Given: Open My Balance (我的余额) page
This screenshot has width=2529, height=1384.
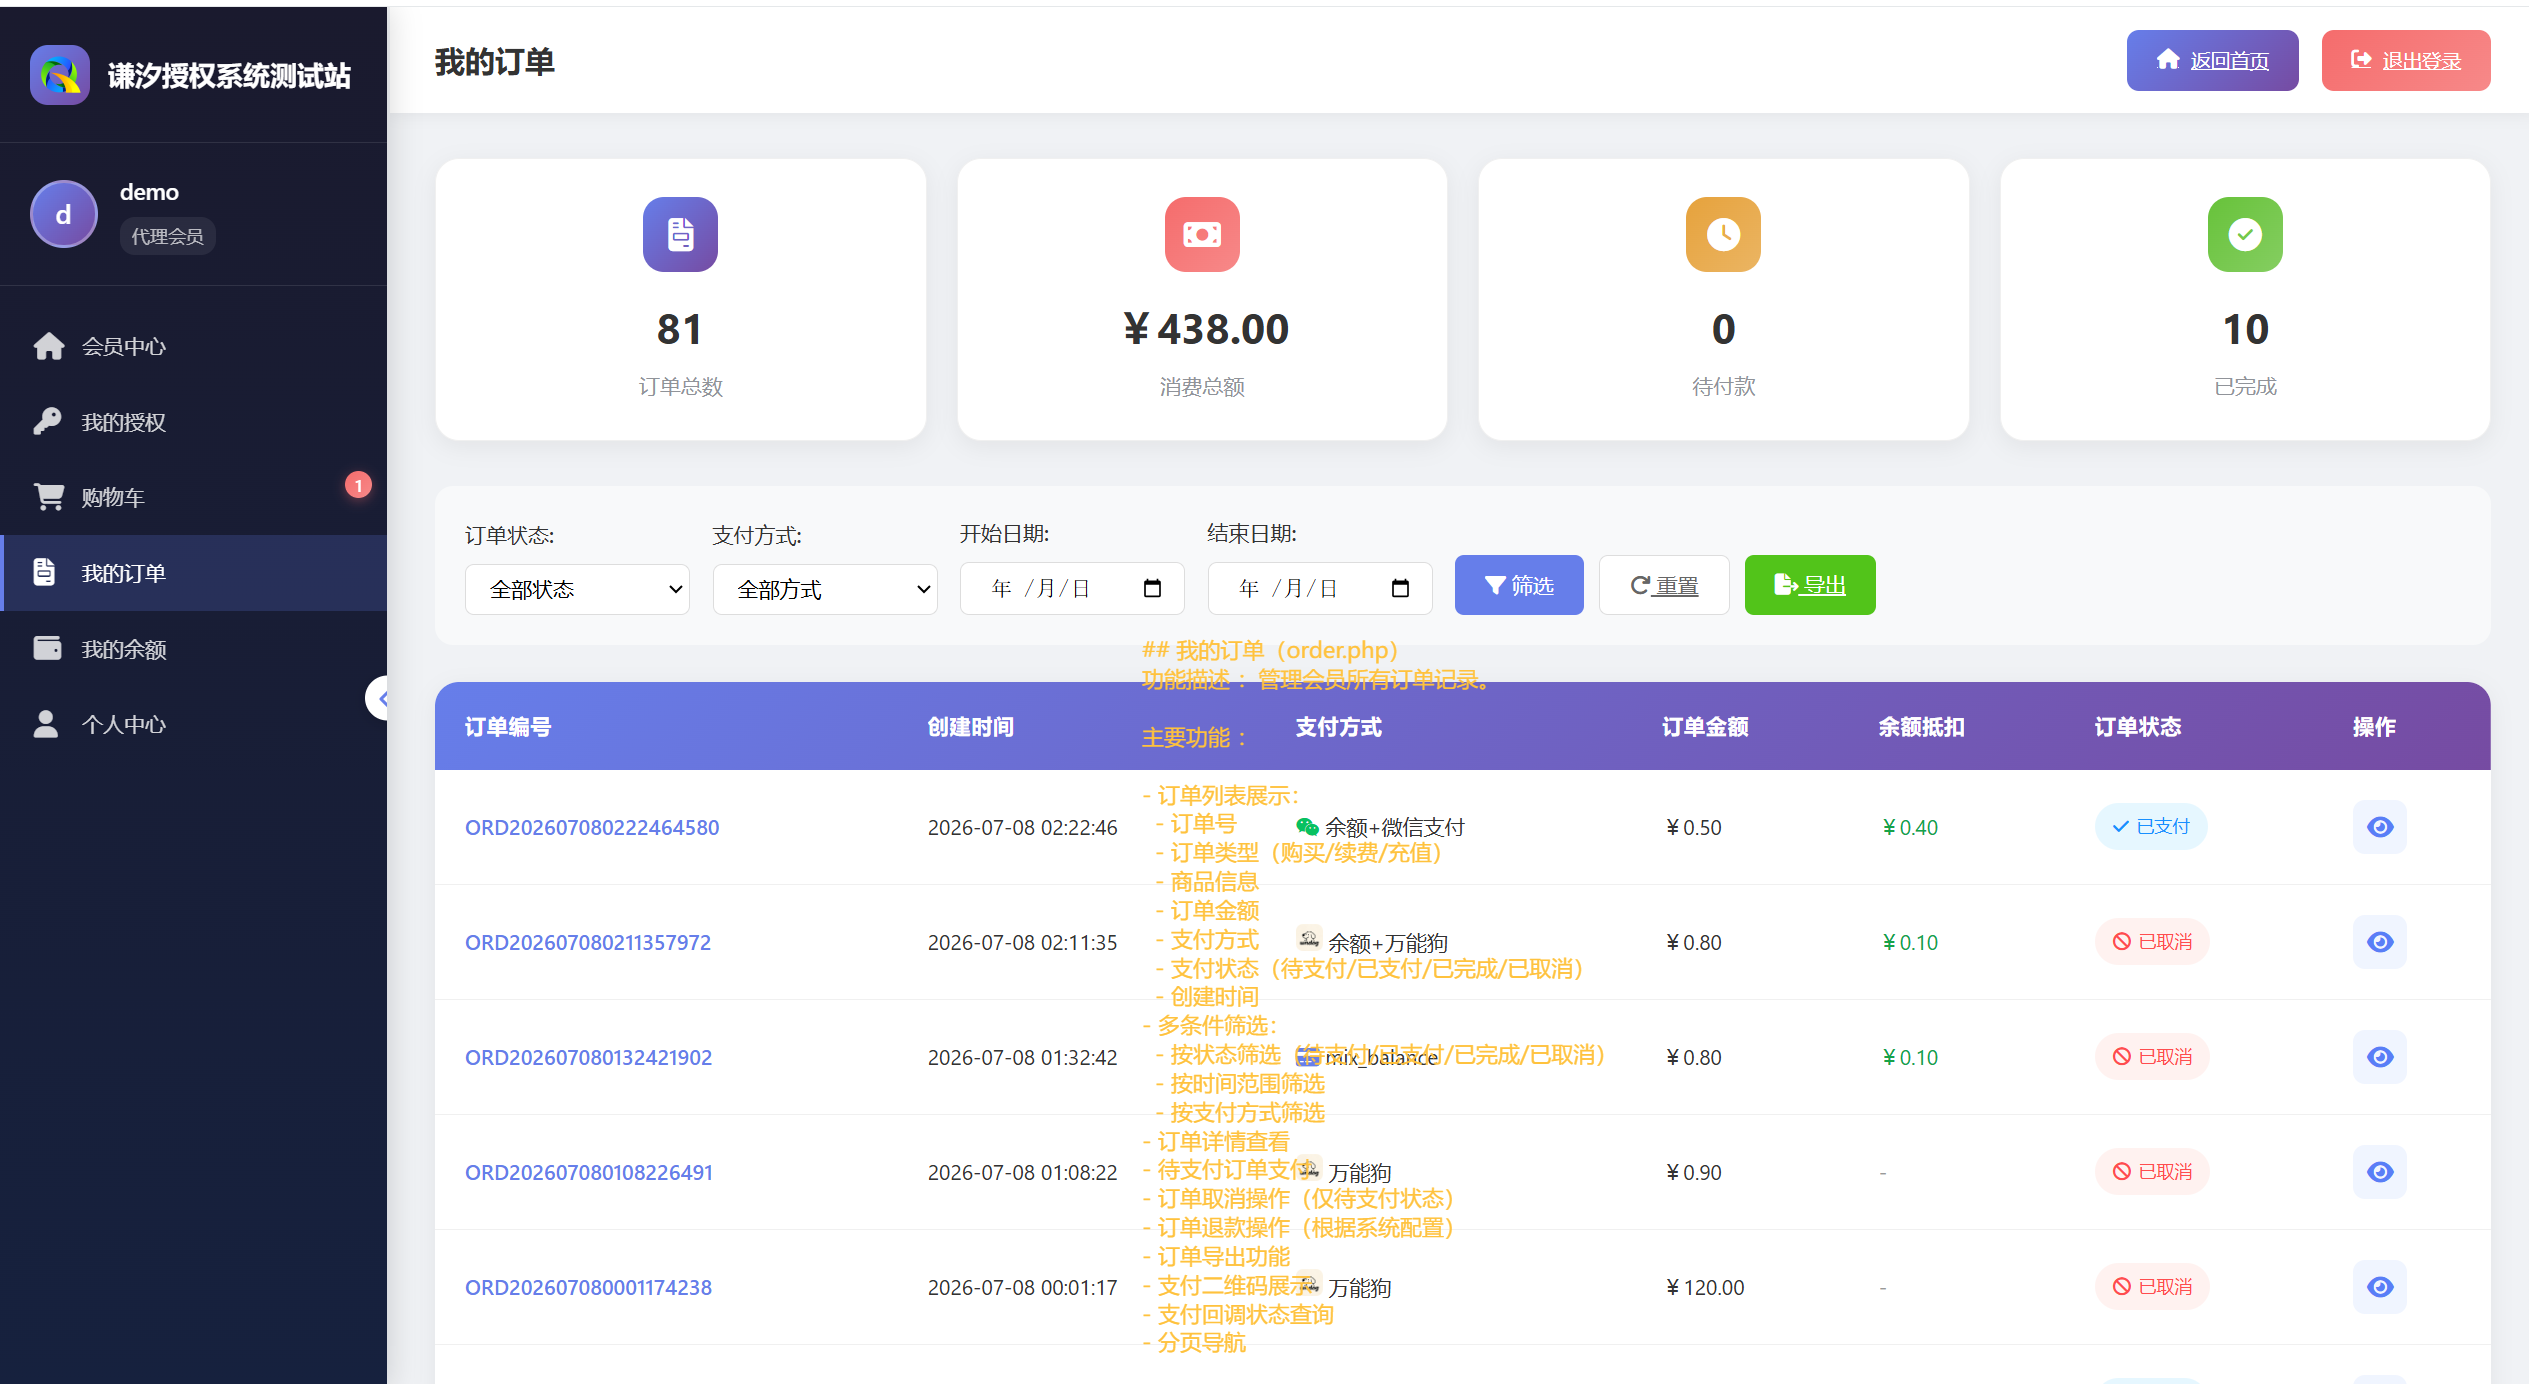Looking at the screenshot, I should pos(193,649).
